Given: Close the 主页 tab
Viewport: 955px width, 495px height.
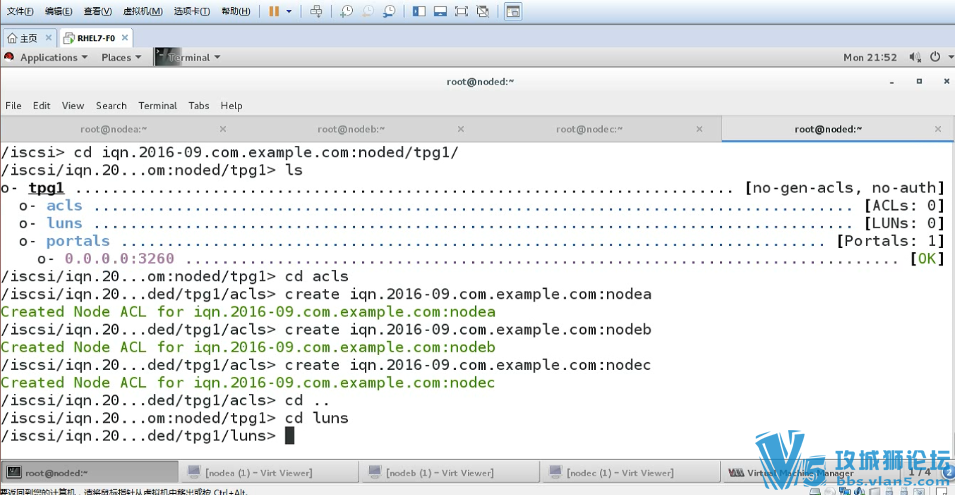Looking at the screenshot, I should pyautogui.click(x=49, y=38).
